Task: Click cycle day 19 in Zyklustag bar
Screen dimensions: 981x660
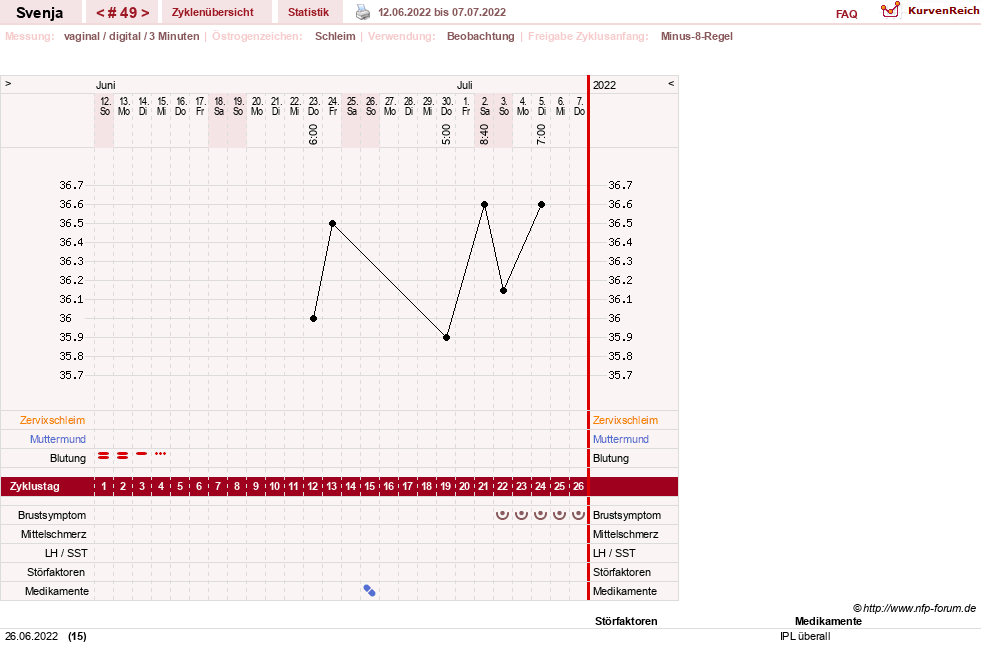Action: tap(445, 486)
